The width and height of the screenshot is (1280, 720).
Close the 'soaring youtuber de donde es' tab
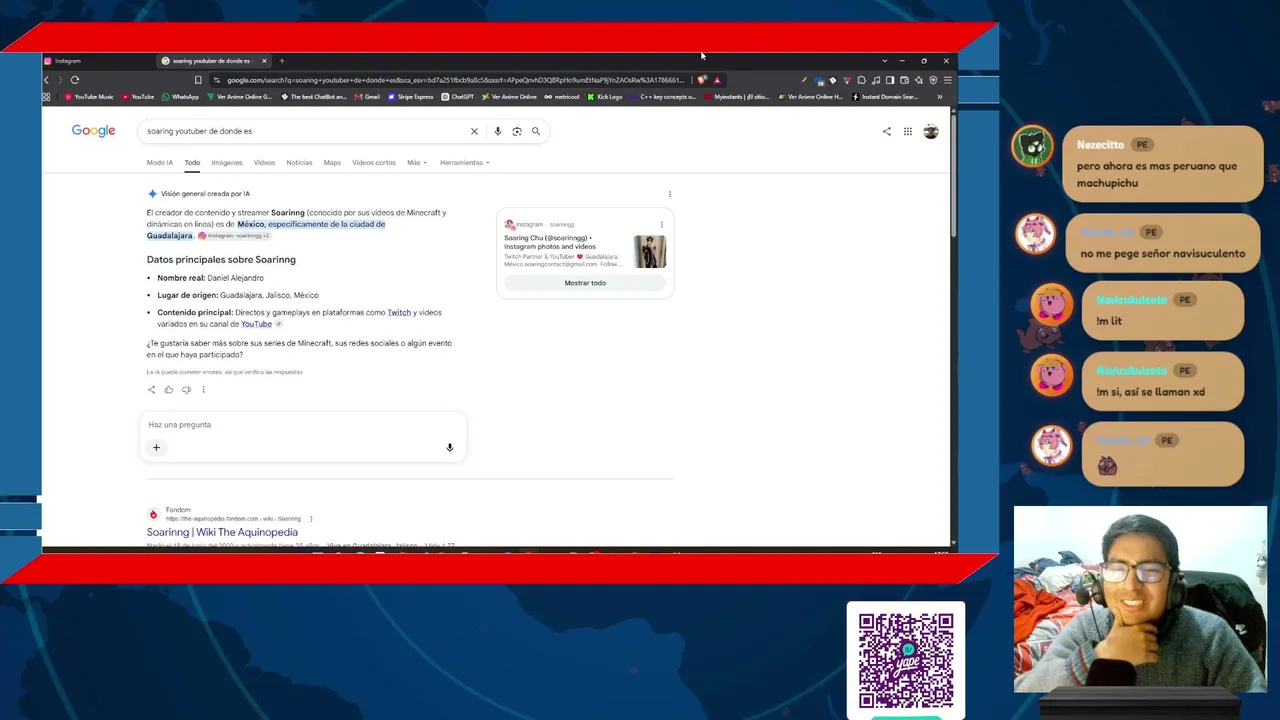click(x=264, y=61)
